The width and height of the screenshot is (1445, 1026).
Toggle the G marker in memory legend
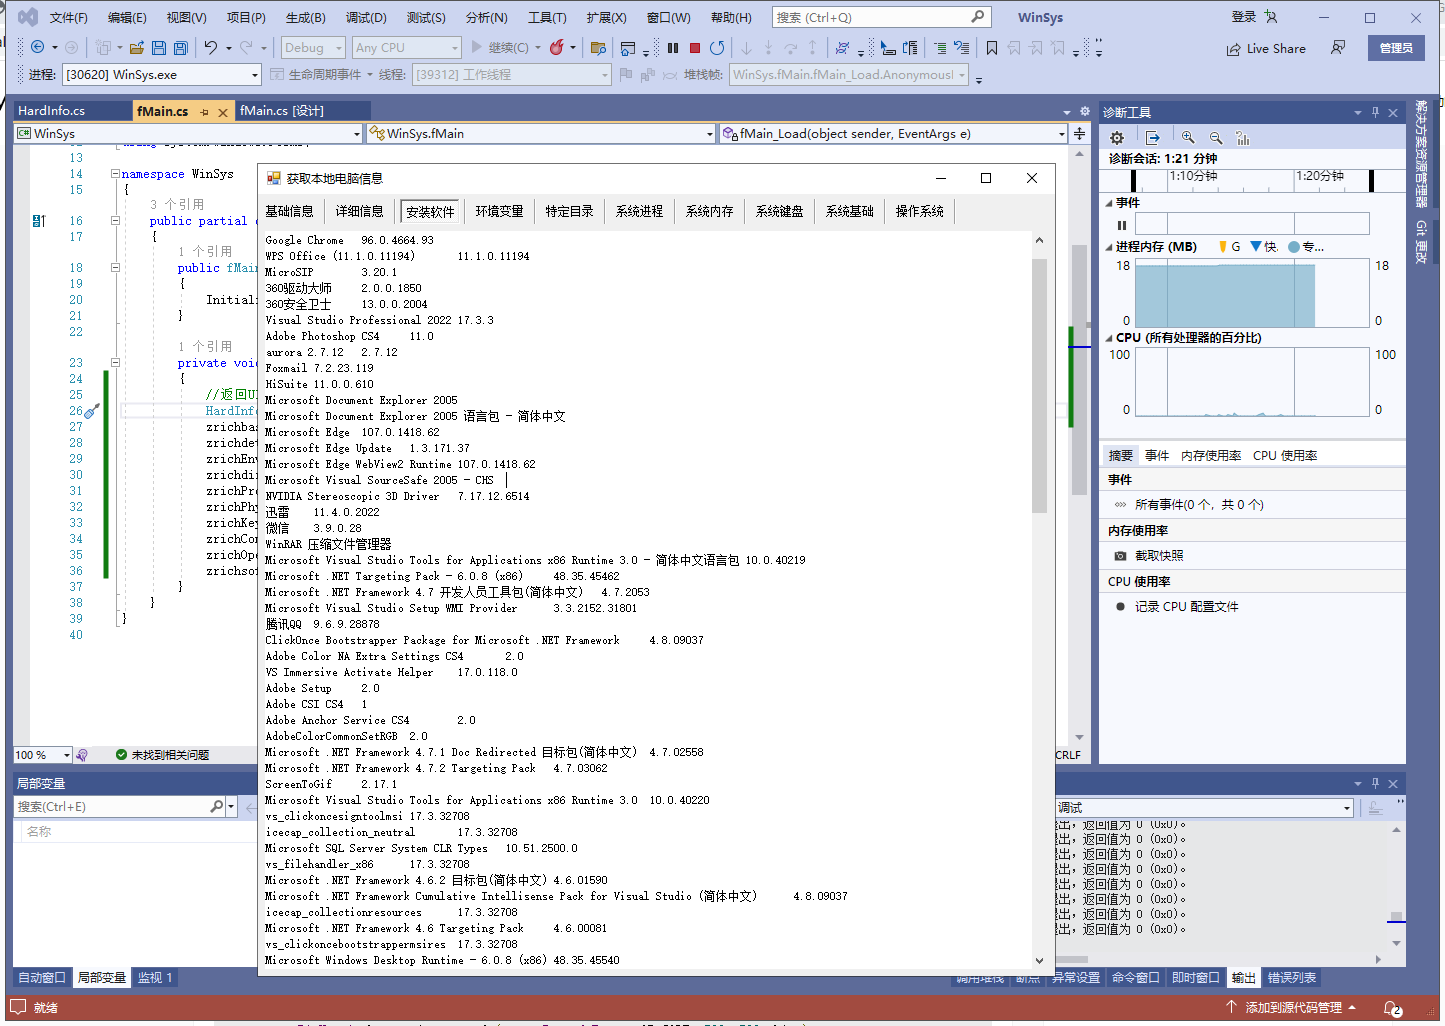click(x=1229, y=247)
